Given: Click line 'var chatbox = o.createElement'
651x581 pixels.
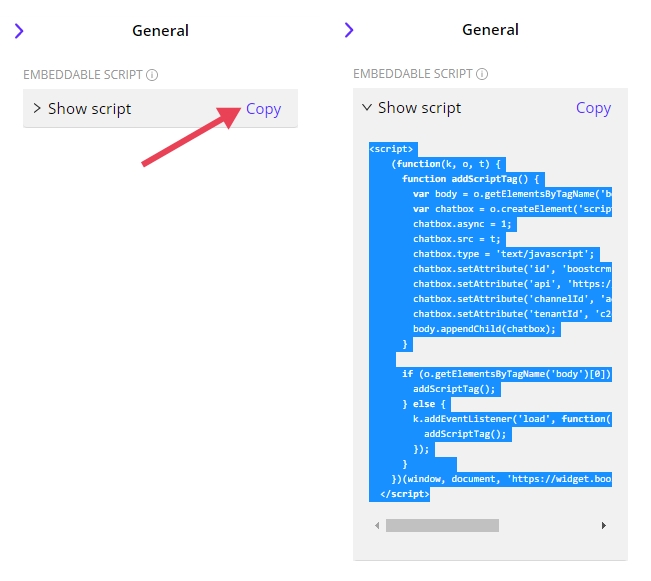Looking at the screenshot, I should click(512, 209).
